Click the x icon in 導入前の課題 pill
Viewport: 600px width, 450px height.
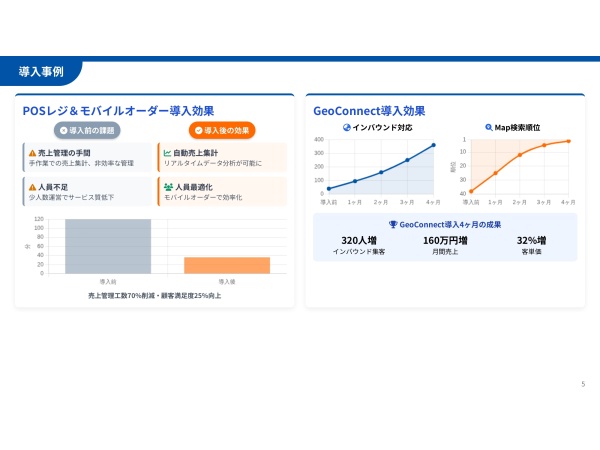(64, 130)
